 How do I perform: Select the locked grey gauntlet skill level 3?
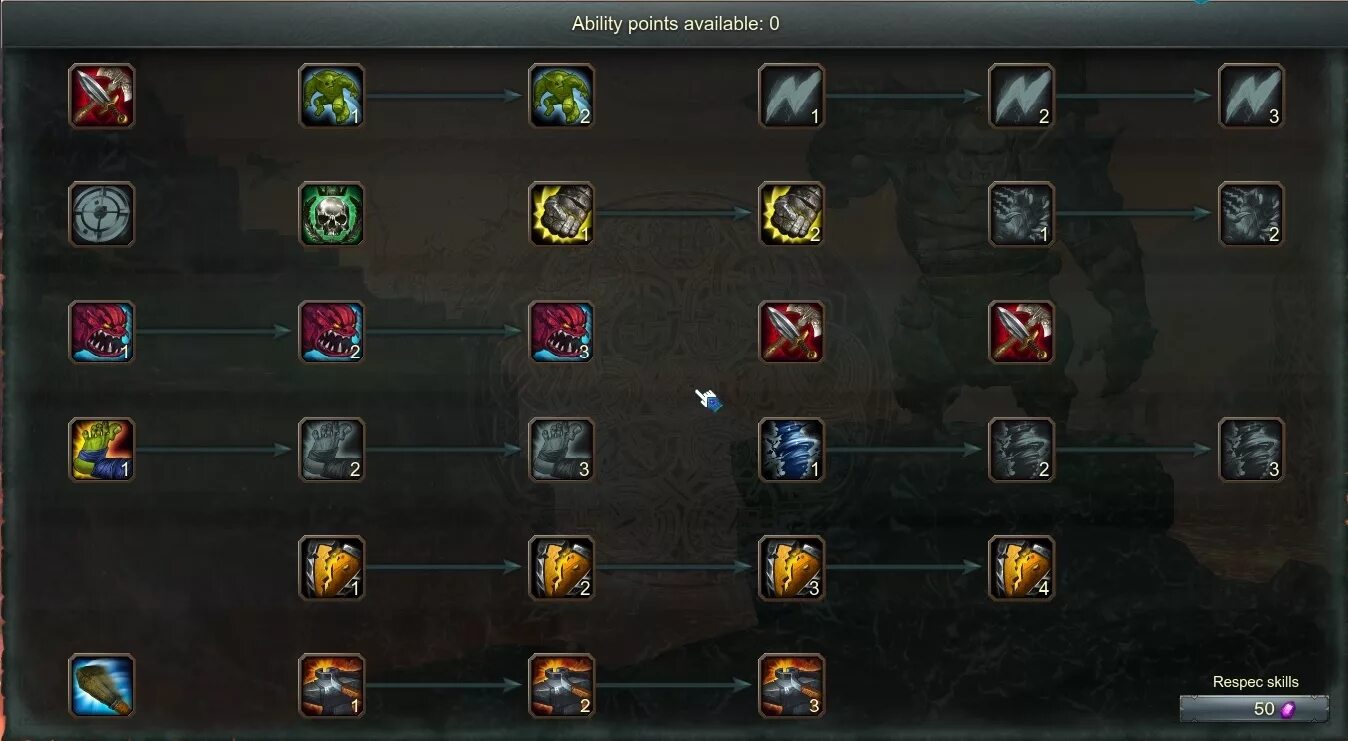561,450
